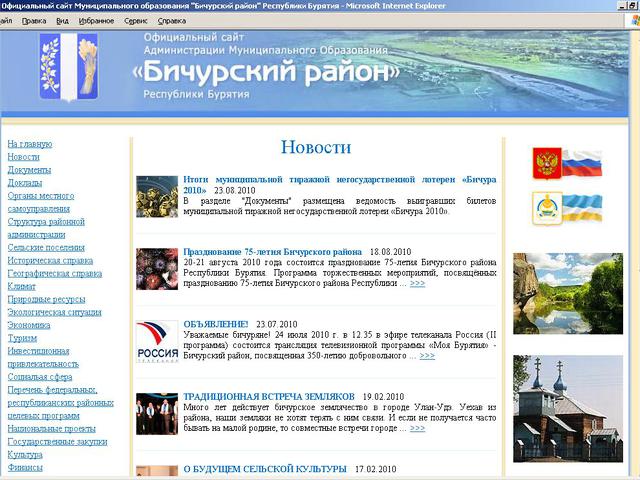640x480 pixels.
Task: Click the Russian coat of arms and flag image
Action: [567, 163]
